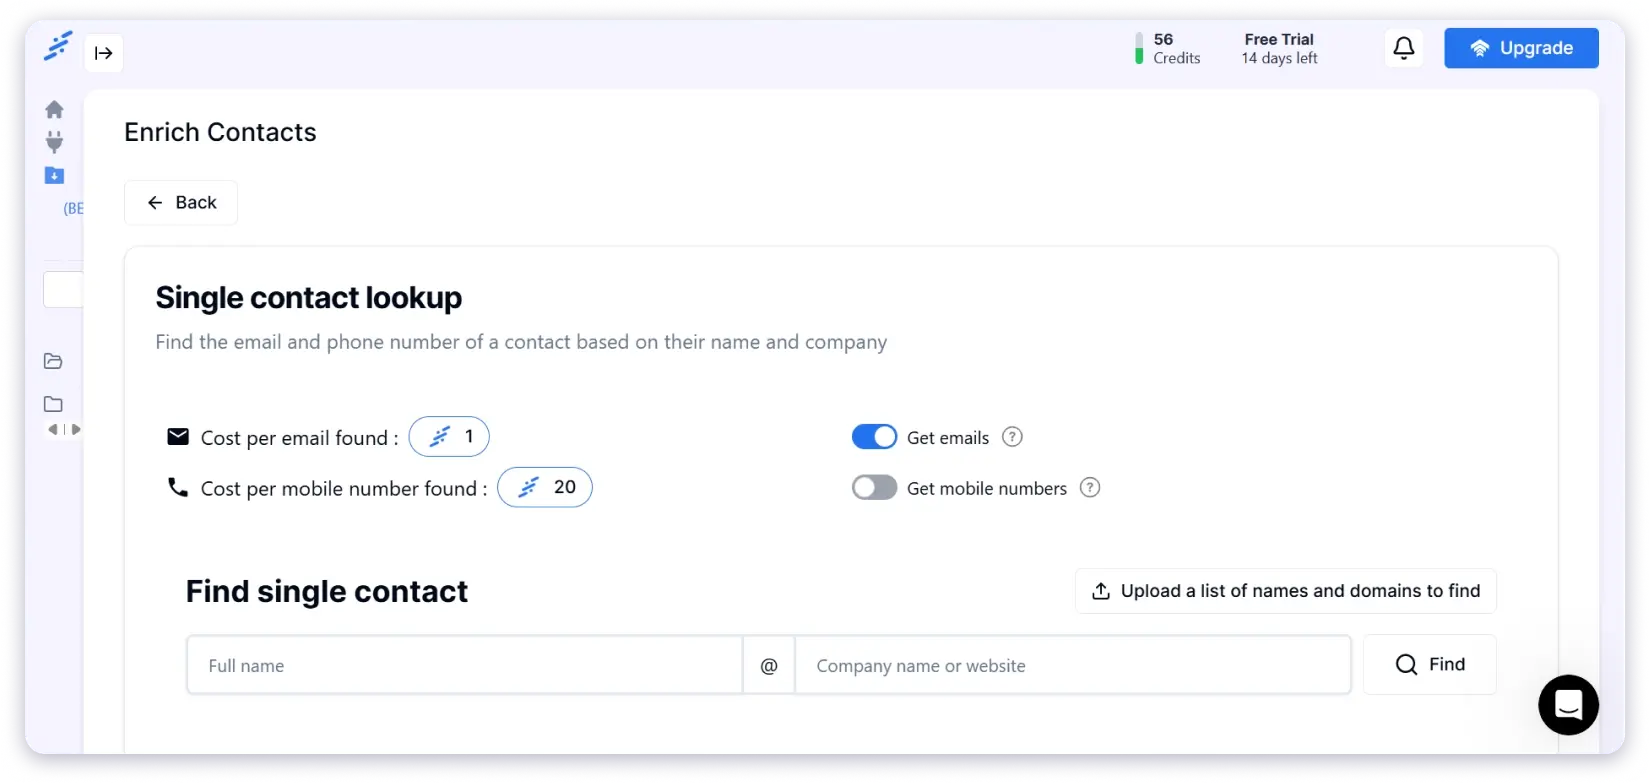The image size is (1649, 783).
Task: Expand the collapsed sidebar with the arrow button
Action: pos(104,53)
